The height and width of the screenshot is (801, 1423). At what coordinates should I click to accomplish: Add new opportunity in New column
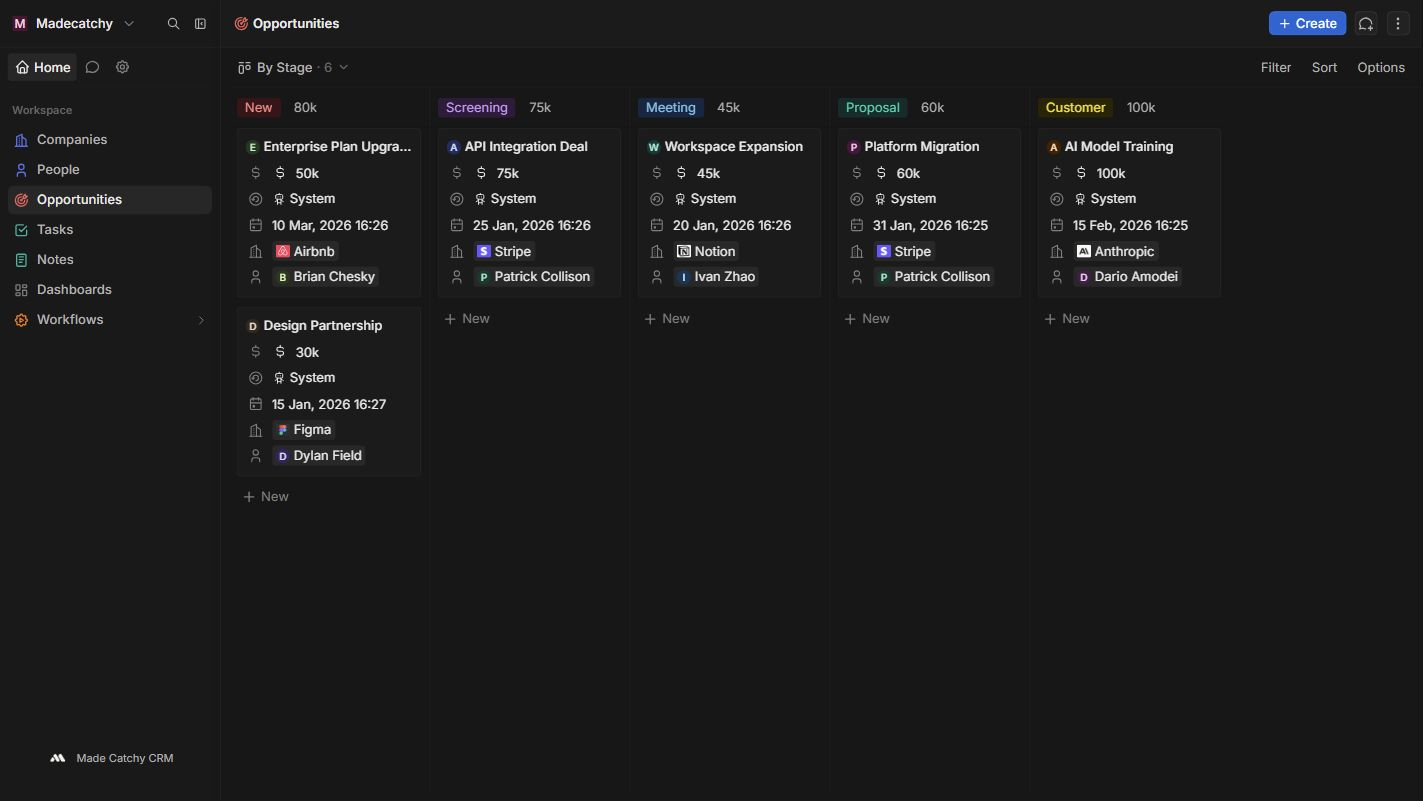[x=266, y=496]
